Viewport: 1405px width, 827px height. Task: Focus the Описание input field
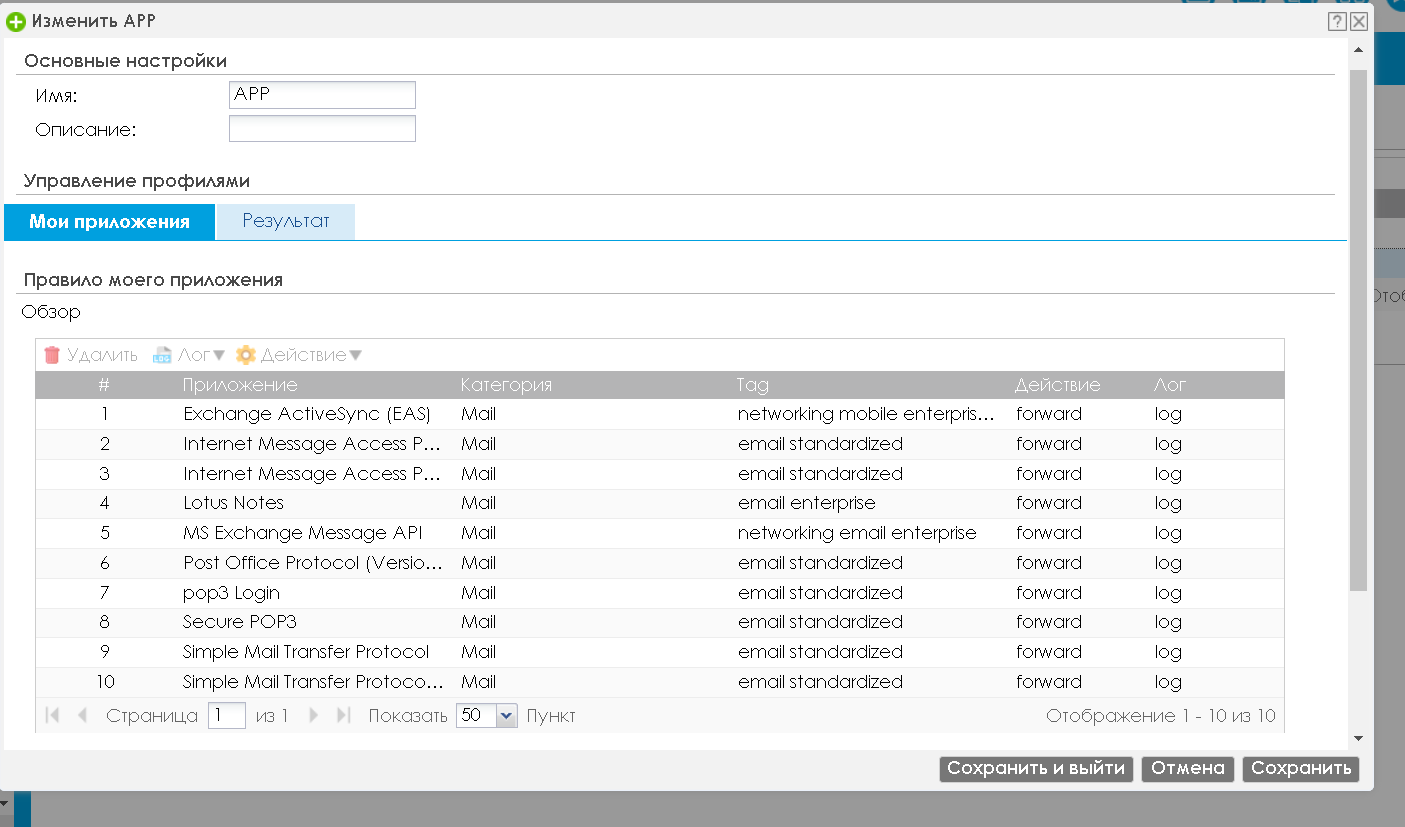[x=322, y=129]
